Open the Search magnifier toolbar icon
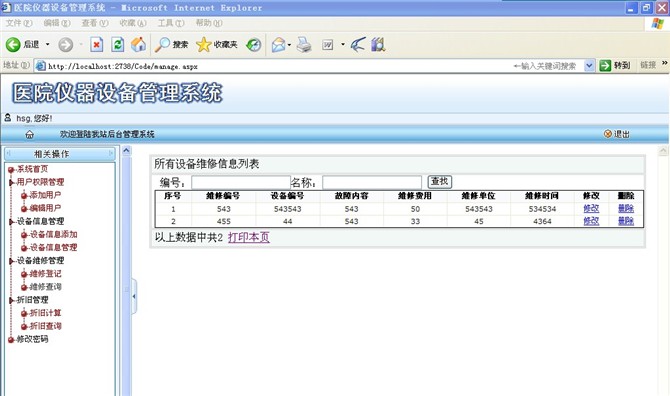Screen dimensions: 670x396 pyautogui.click(x=162, y=44)
